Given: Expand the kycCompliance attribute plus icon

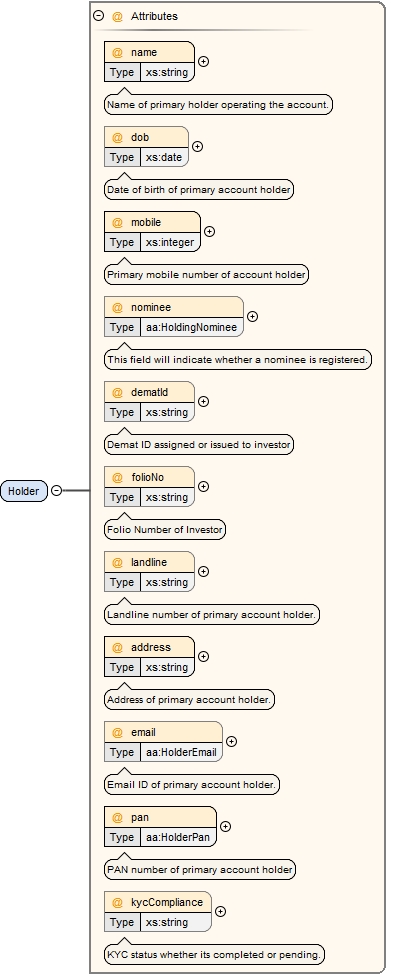Looking at the screenshot, I should click(x=220, y=912).
